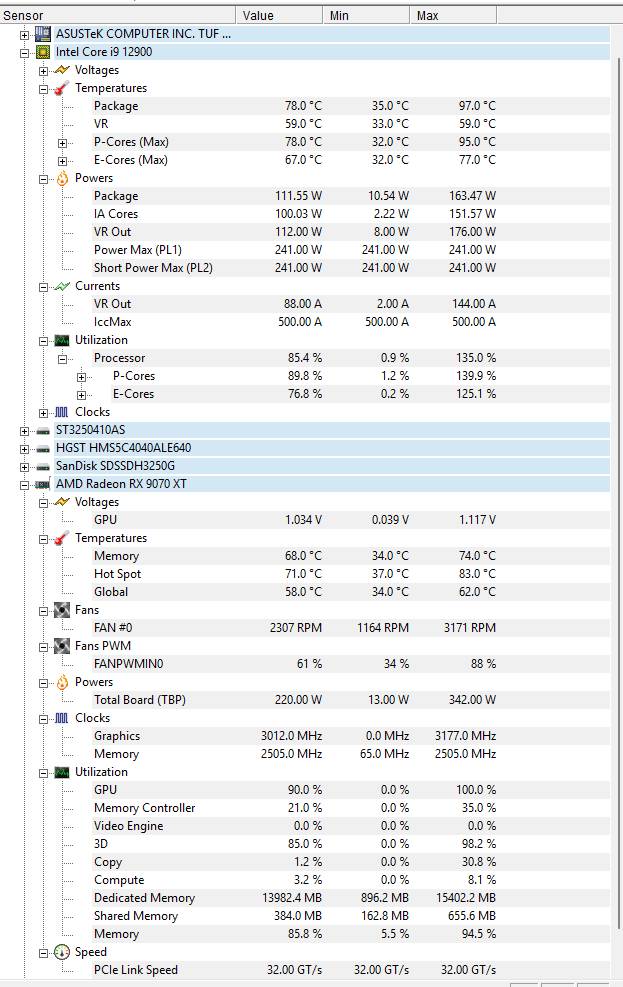This screenshot has height=987, width=623.
Task: Select the PCIe Link Speed row
Action: (351, 970)
